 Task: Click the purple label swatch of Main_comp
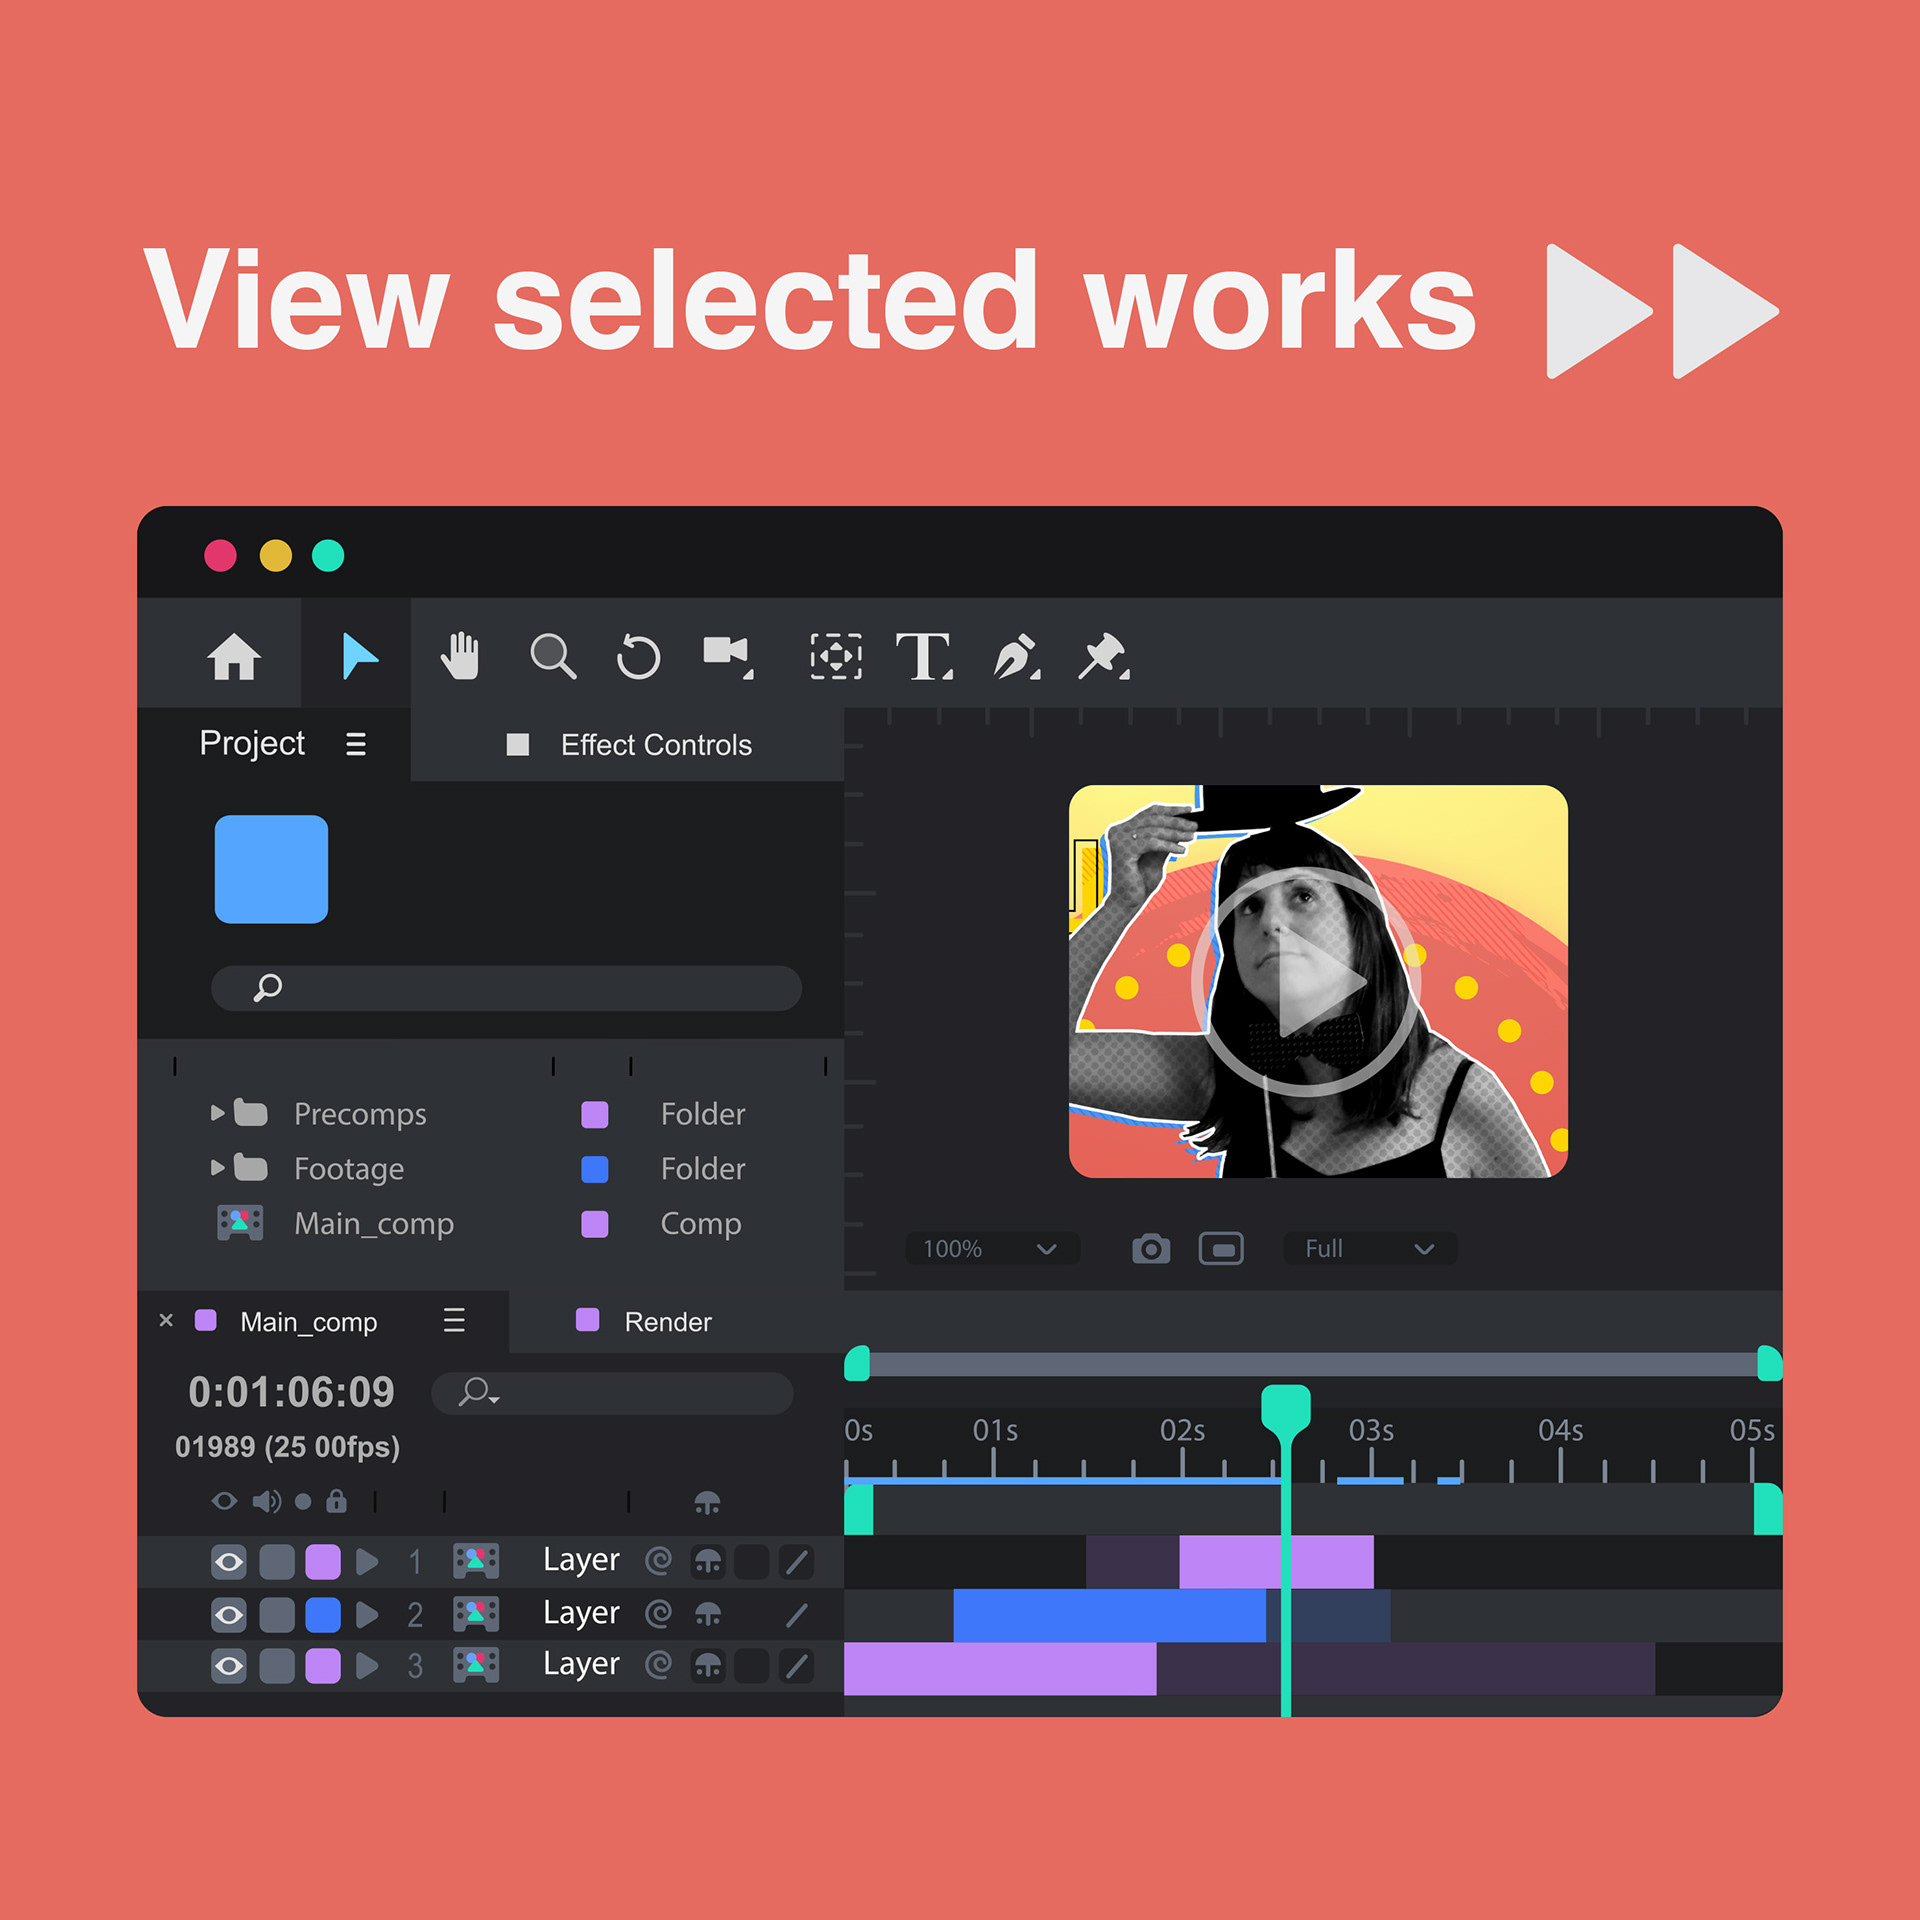(x=594, y=1224)
